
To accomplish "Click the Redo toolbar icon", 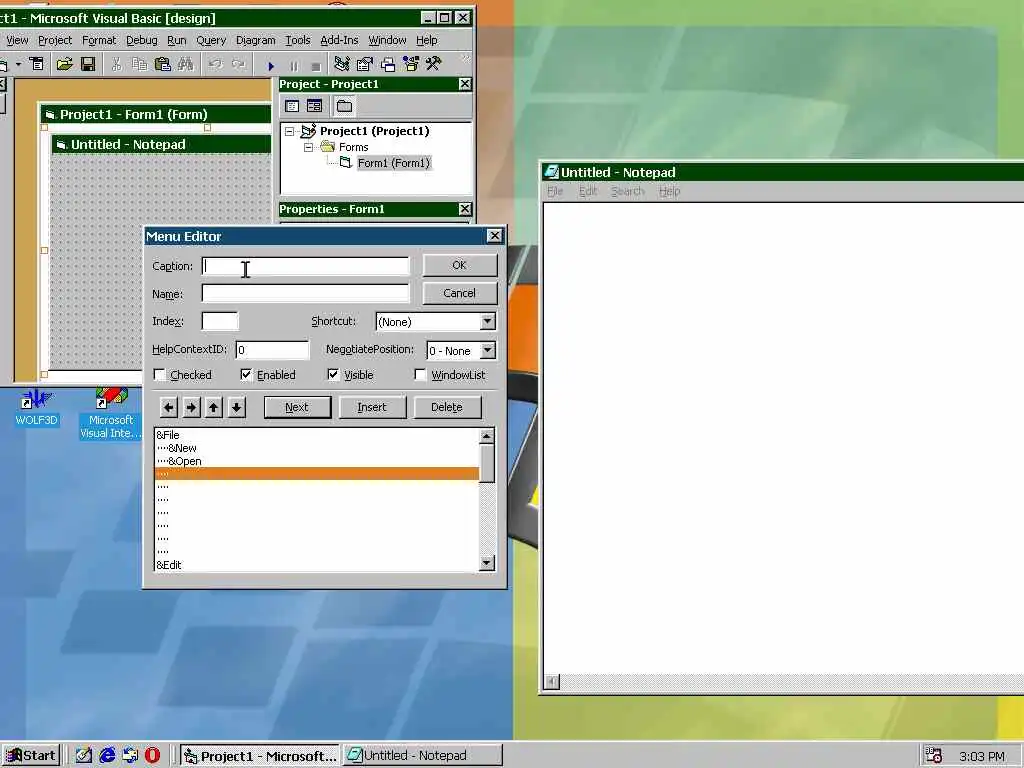I will (x=238, y=64).
